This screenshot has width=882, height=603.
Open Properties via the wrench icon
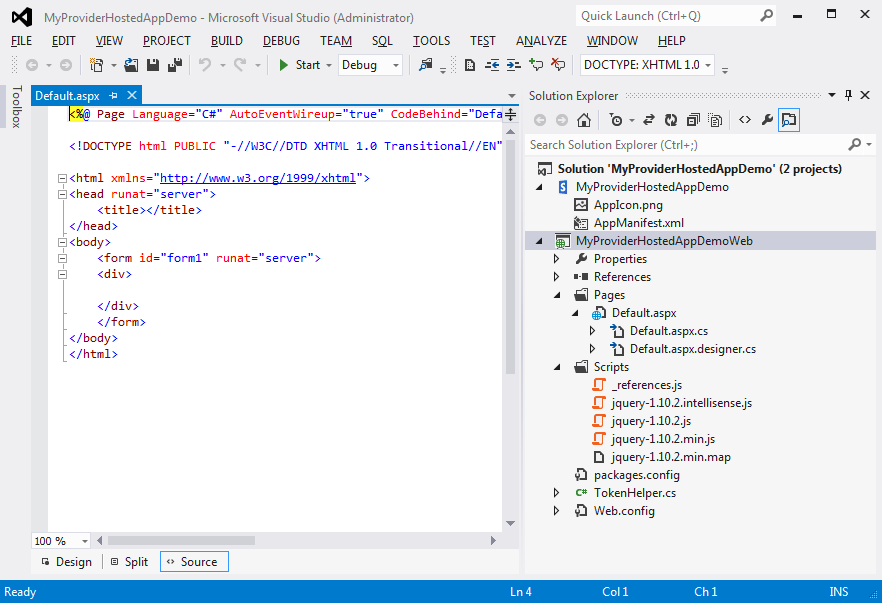coord(767,120)
